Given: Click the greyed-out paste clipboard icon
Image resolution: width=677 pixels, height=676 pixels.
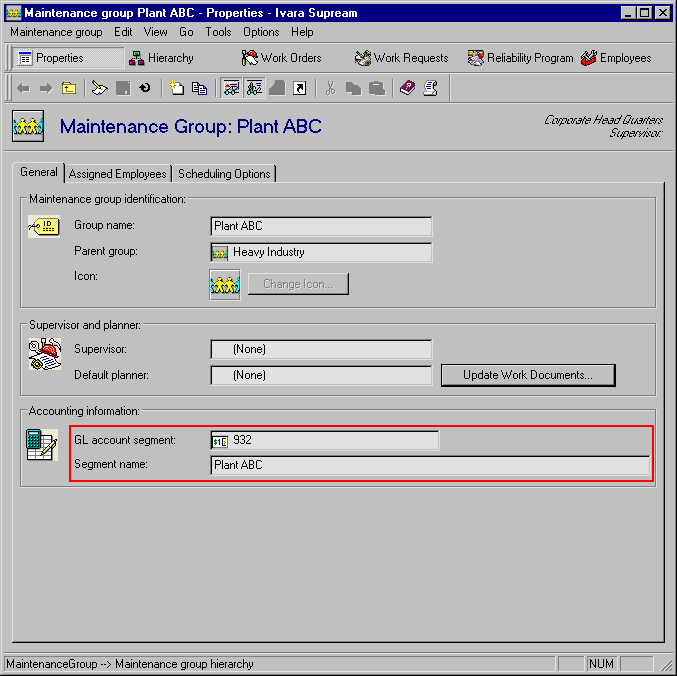Looking at the screenshot, I should point(377,88).
